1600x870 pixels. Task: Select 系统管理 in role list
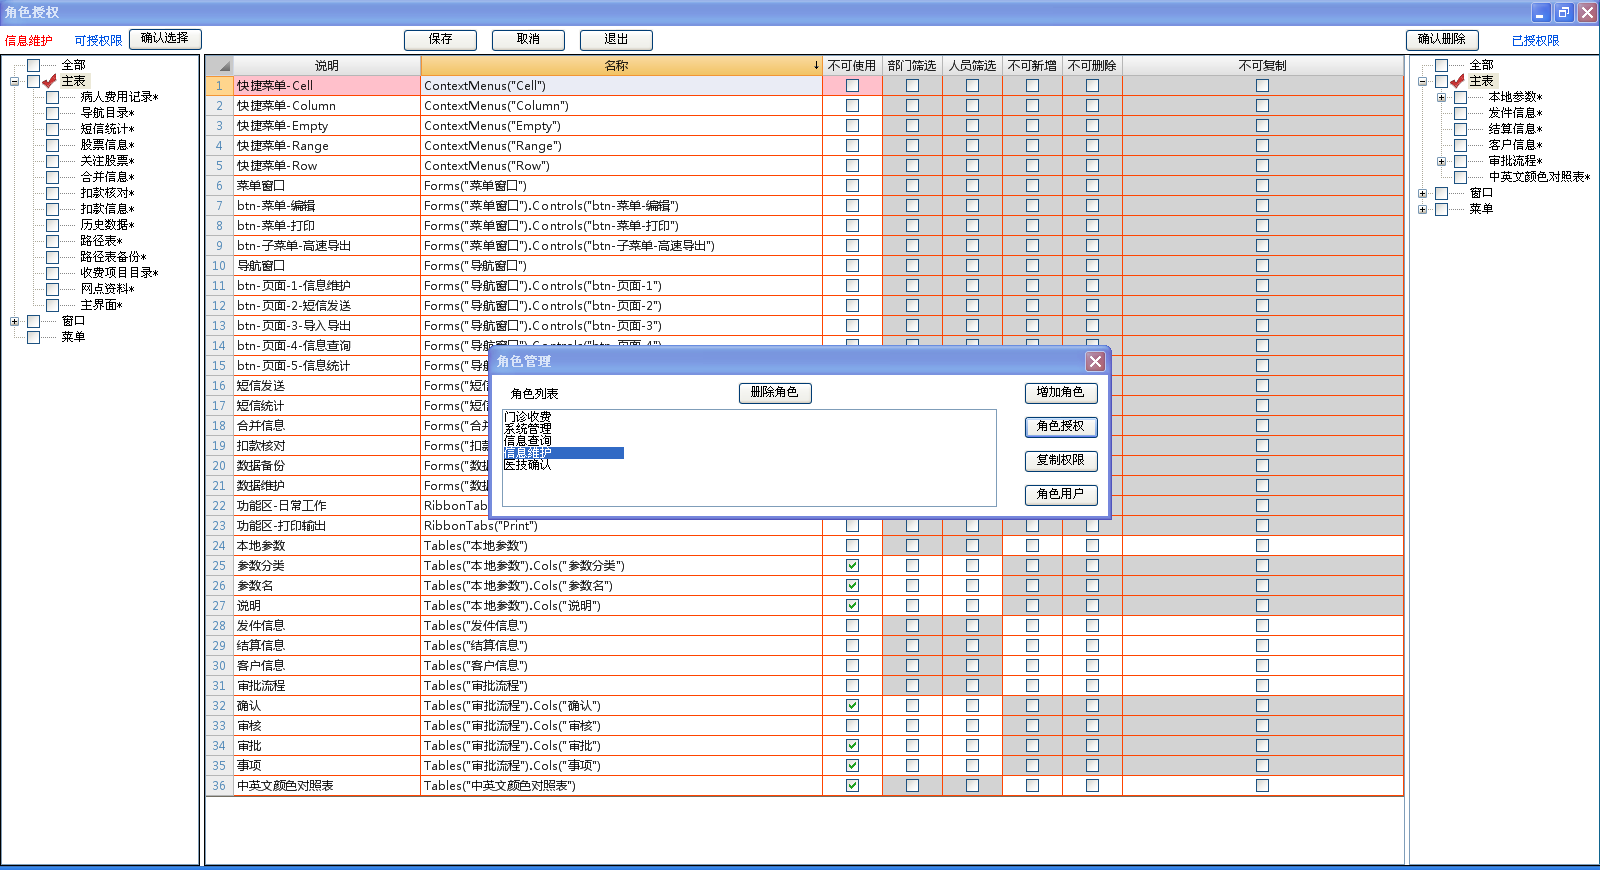[x=527, y=429]
